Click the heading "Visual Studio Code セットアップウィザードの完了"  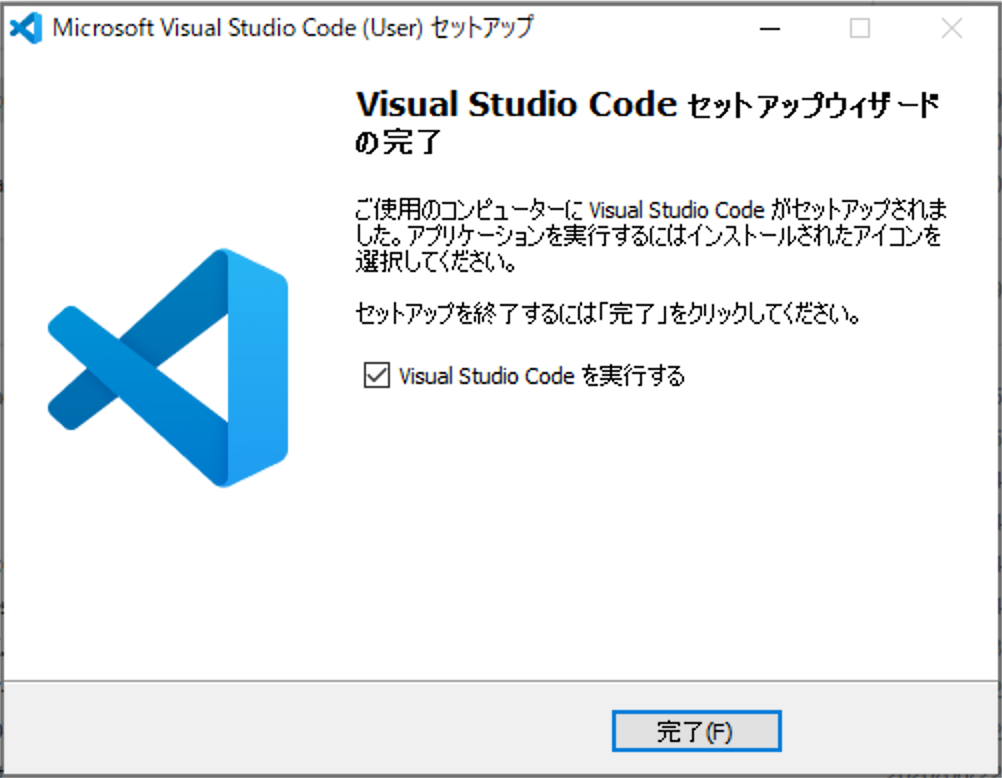click(x=647, y=122)
